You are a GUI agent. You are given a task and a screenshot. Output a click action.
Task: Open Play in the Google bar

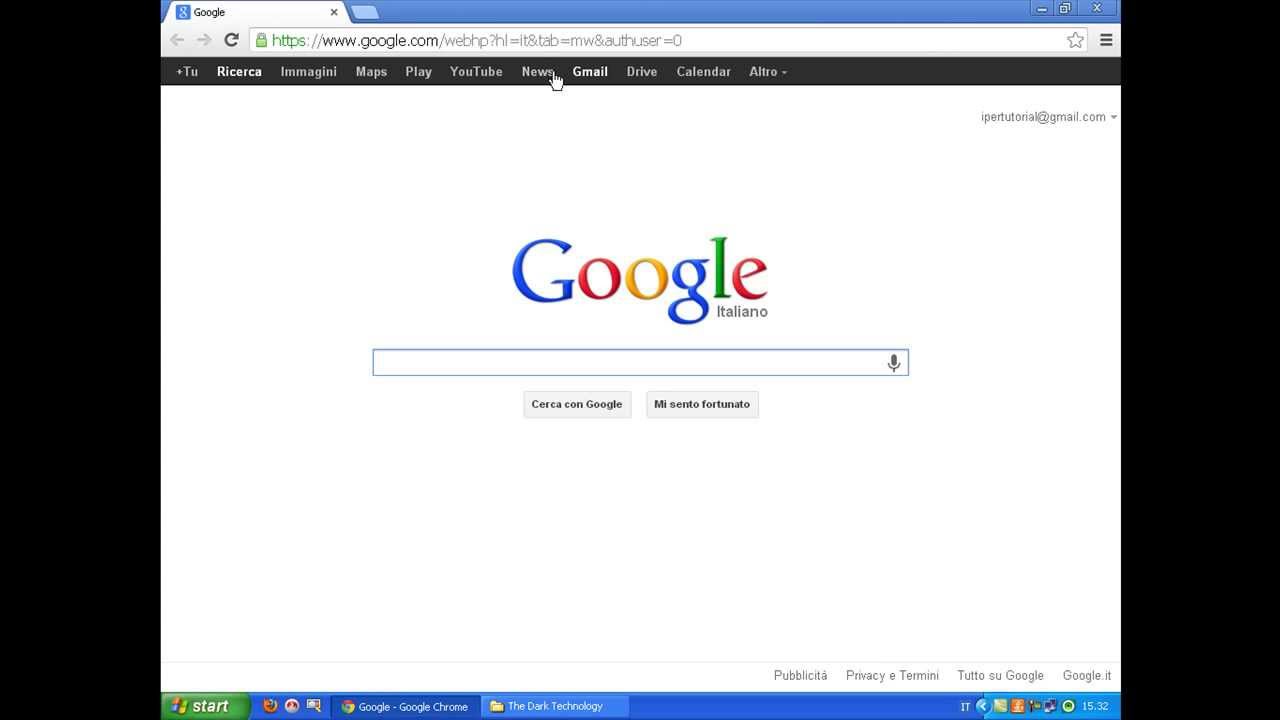pyautogui.click(x=418, y=72)
